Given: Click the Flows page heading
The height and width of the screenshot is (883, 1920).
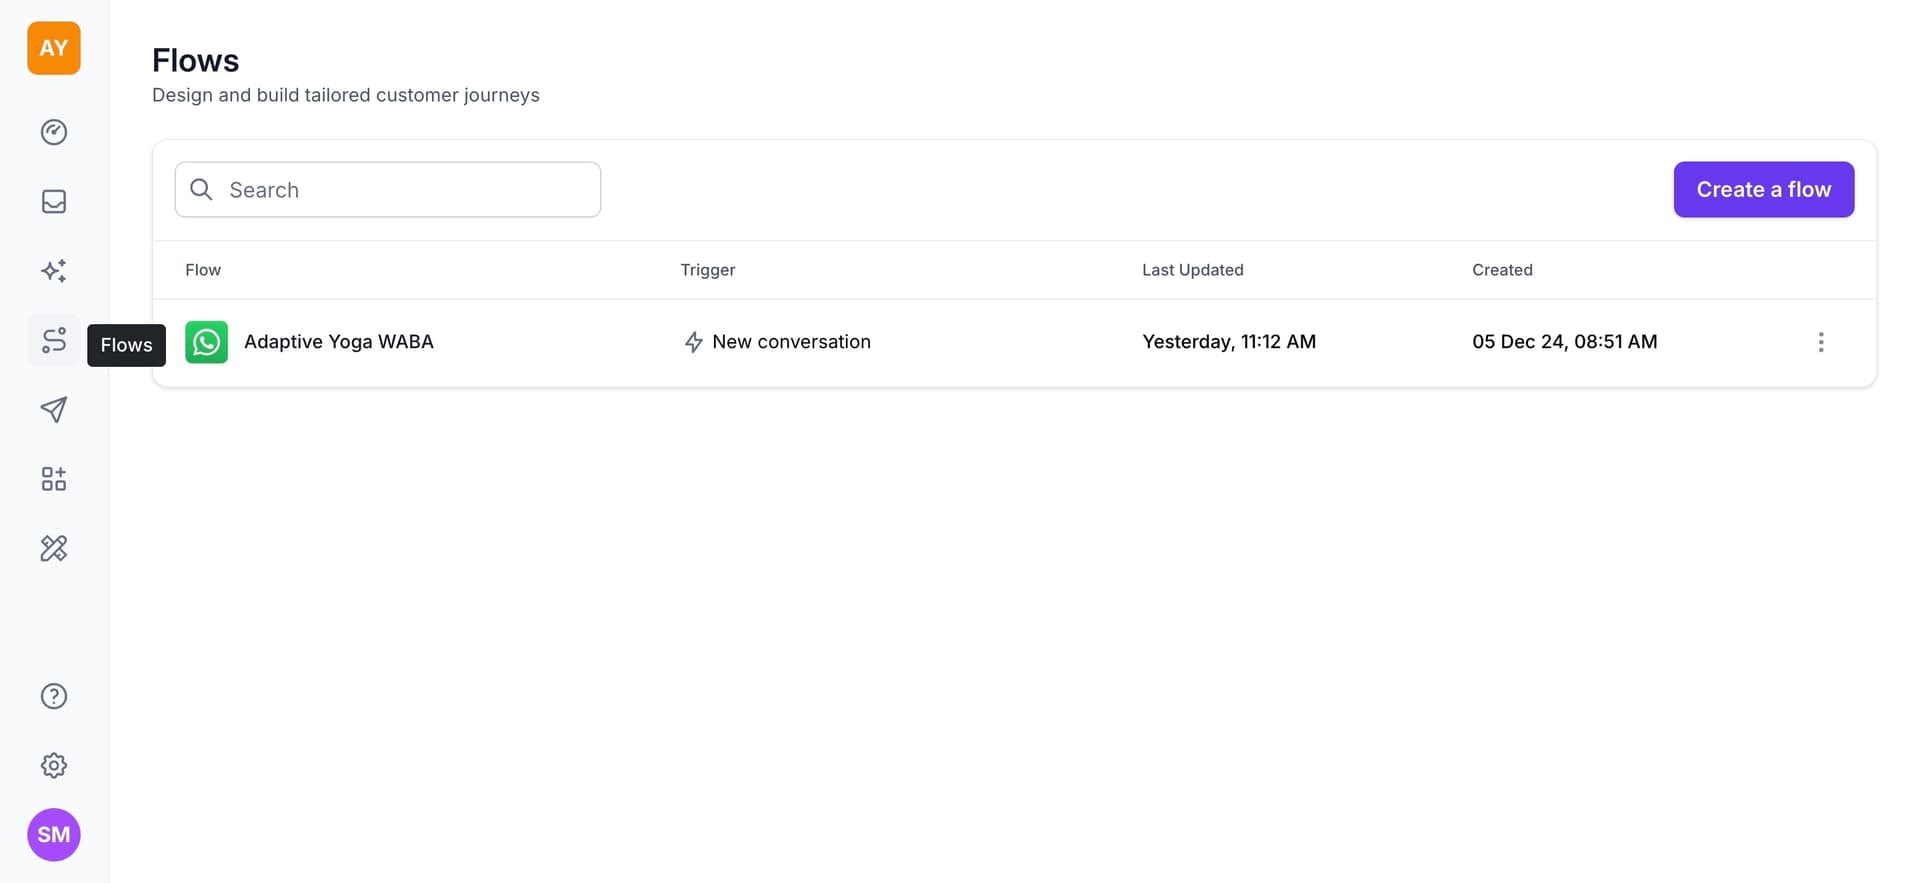Looking at the screenshot, I should [x=196, y=60].
